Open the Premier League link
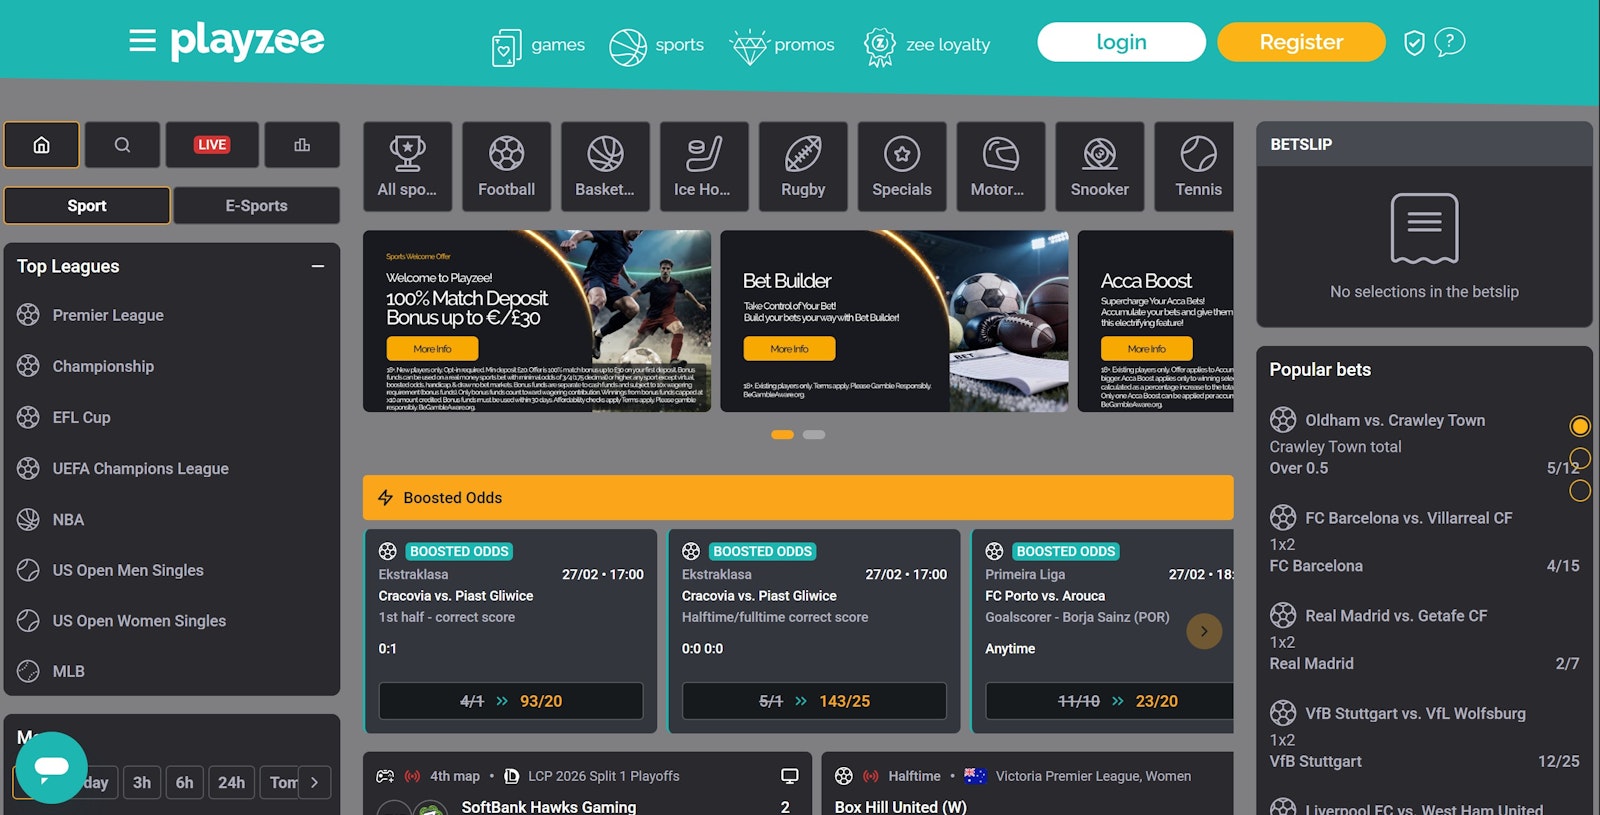The height and width of the screenshot is (815, 1600). (108, 316)
